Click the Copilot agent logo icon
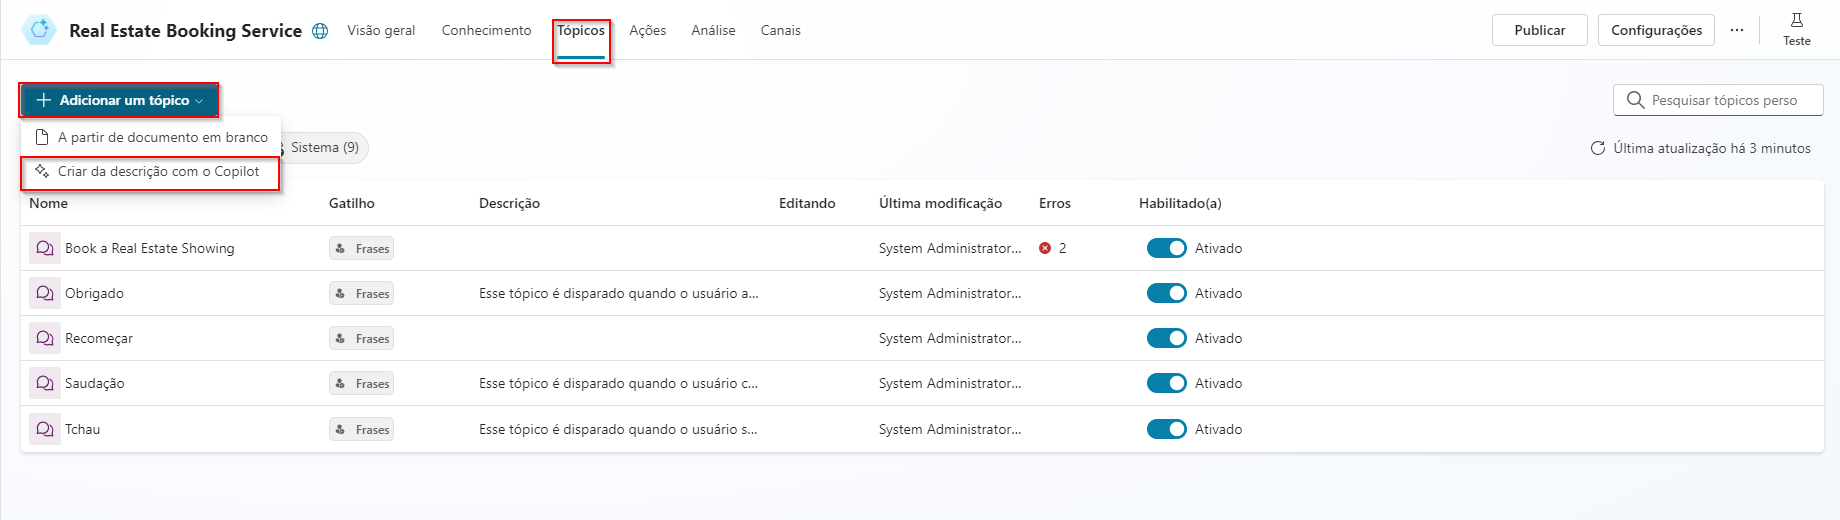Screen dimensions: 1840x520 [39, 30]
